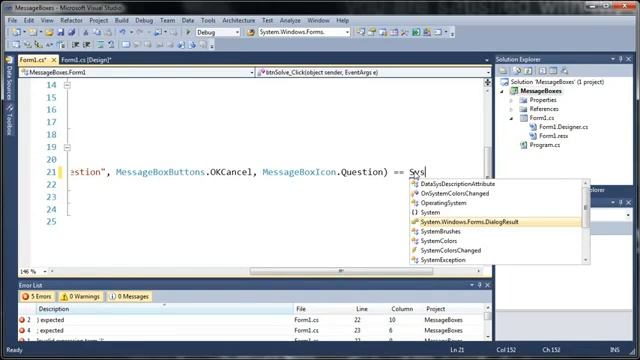The height and width of the screenshot is (360, 640).
Task: Click View Code icon in Solution Explorer
Action: tap(542, 71)
